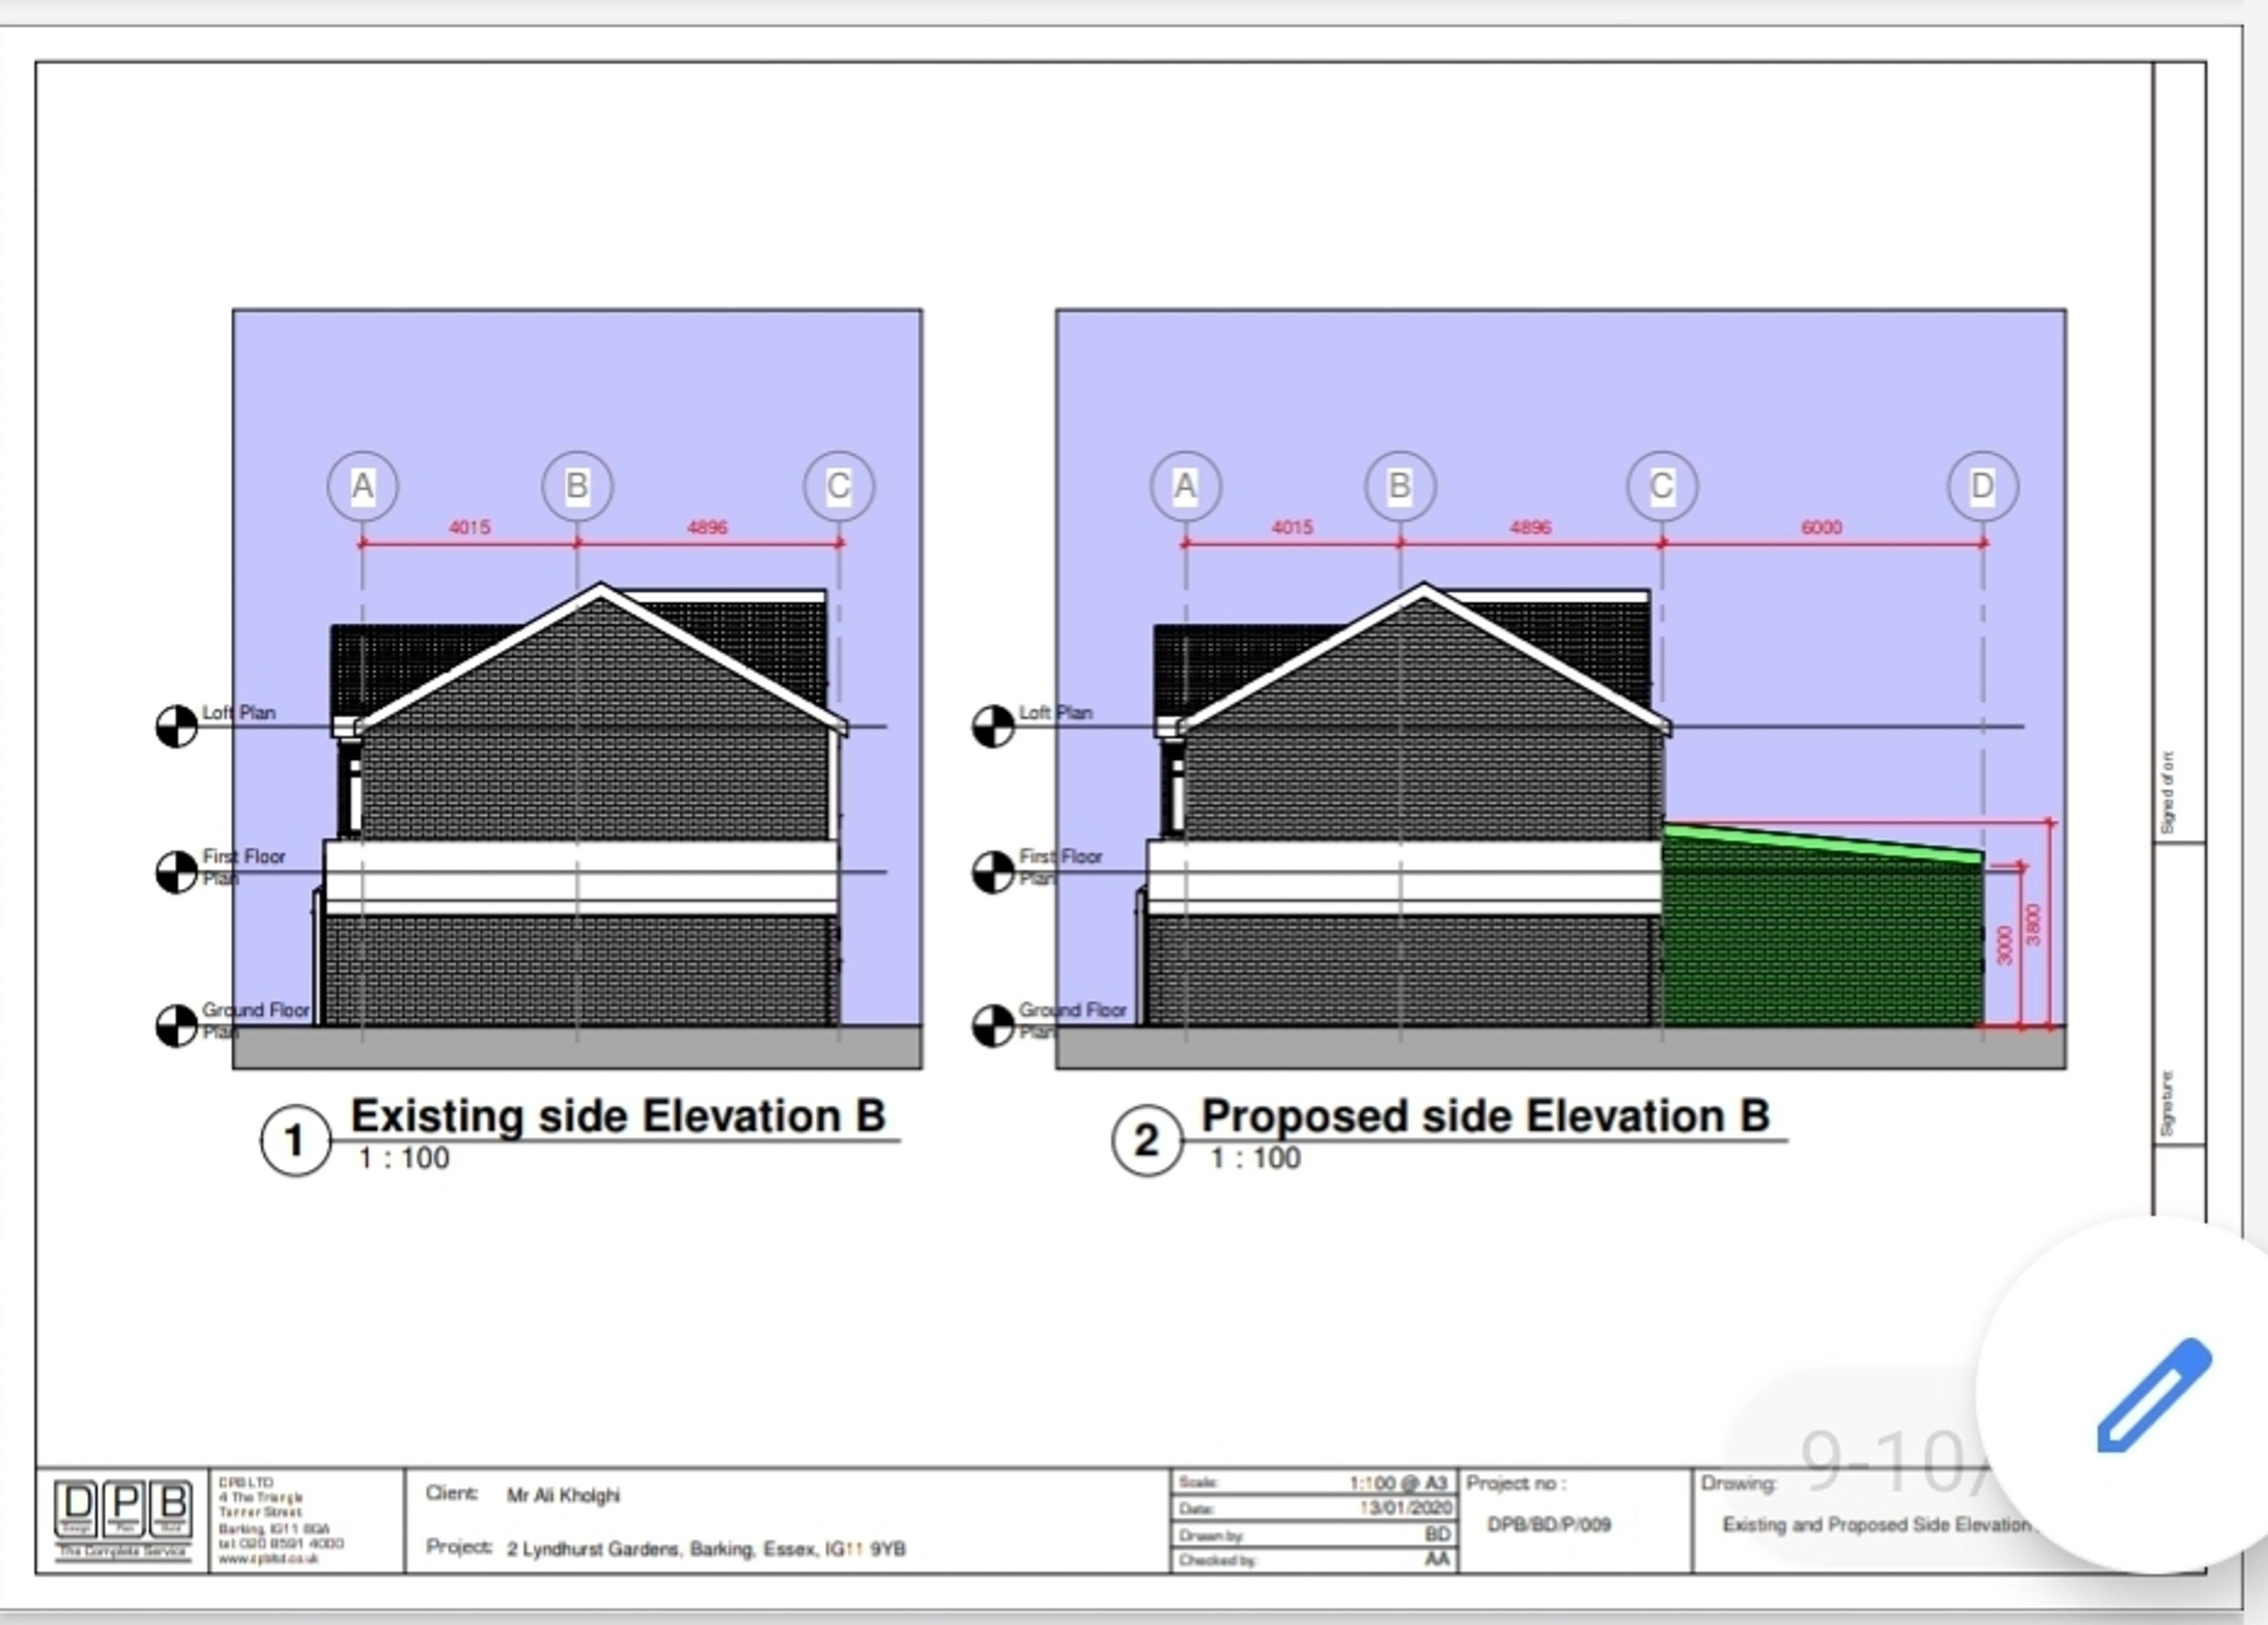Click the circled view number 1
Viewport: 2268px width, 1625px height.
tap(295, 1140)
